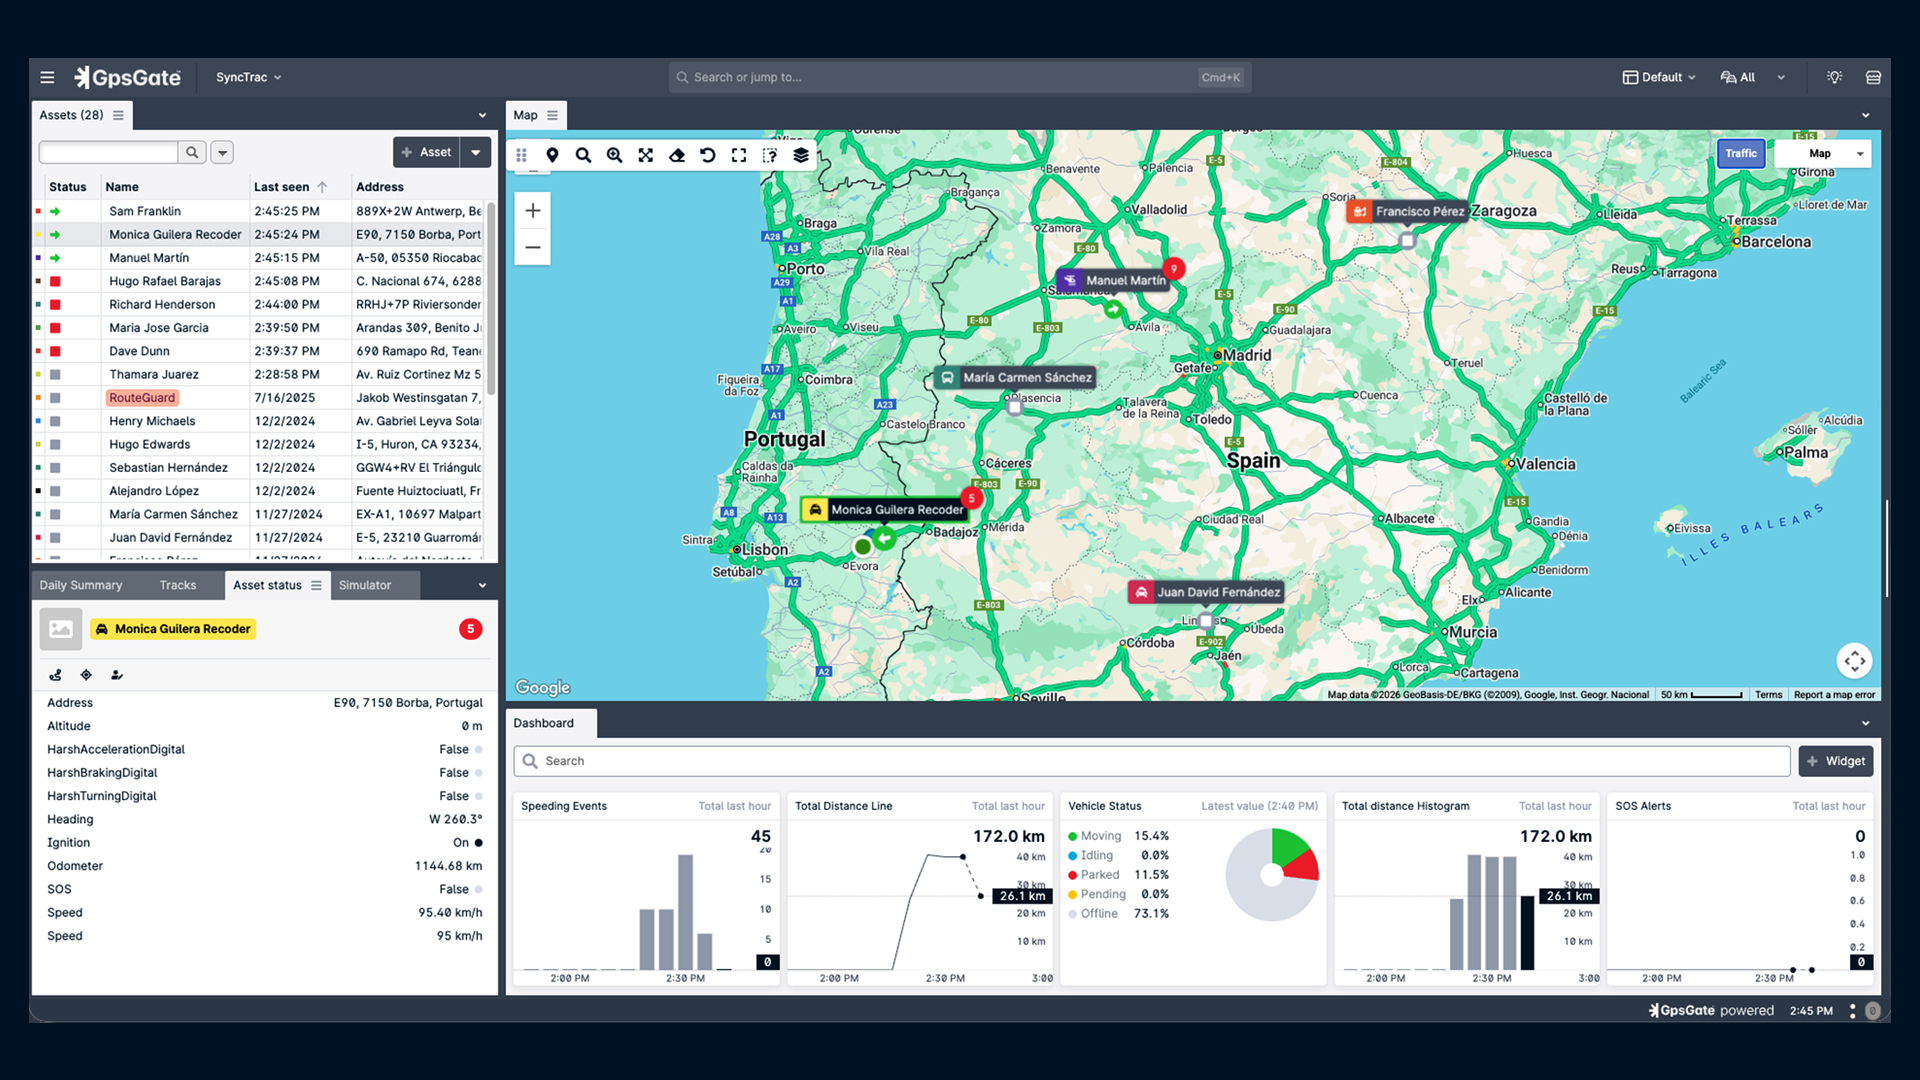This screenshot has width=1920, height=1080.
Task: Open the Daily Summary tab
Action: pos(81,585)
